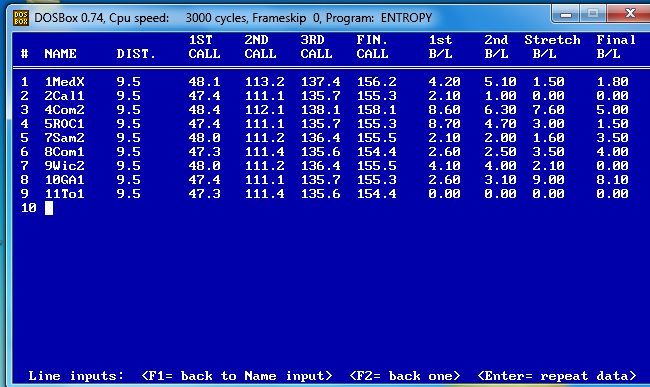
Task: Click the blinking cursor on line 10
Action: pyautogui.click(x=49, y=208)
